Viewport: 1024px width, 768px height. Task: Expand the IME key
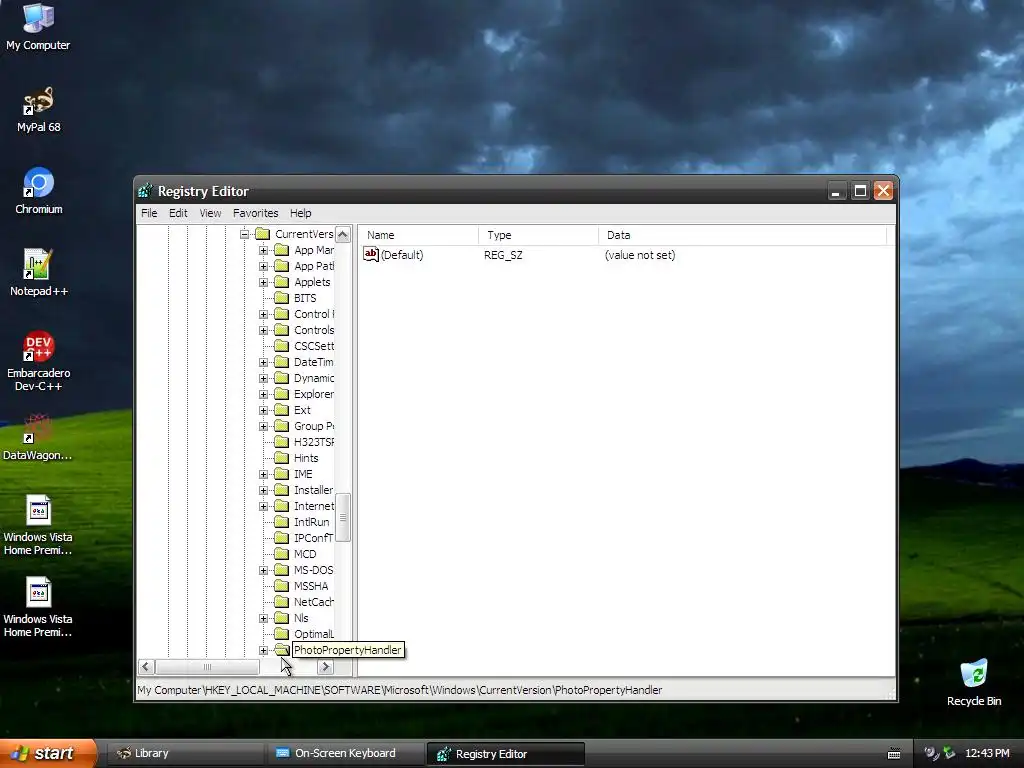coord(263,474)
